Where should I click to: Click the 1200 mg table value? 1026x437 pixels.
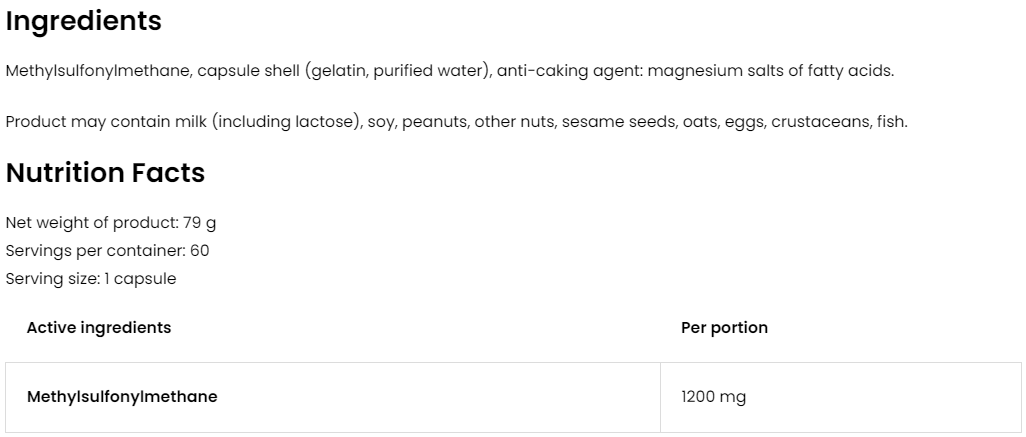[x=713, y=397]
